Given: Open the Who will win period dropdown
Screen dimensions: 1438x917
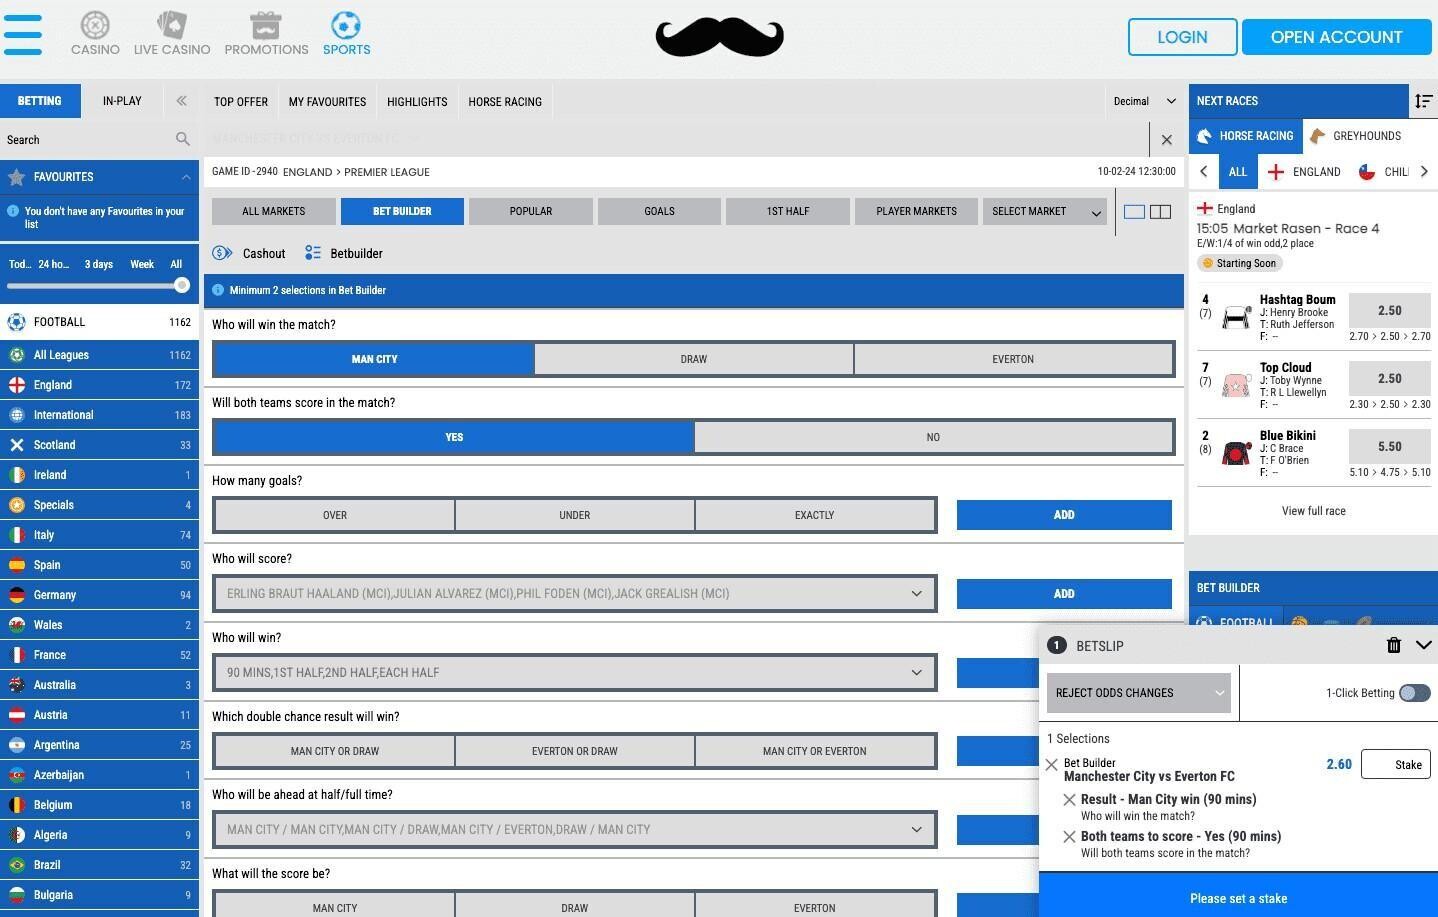Looking at the screenshot, I should [575, 672].
